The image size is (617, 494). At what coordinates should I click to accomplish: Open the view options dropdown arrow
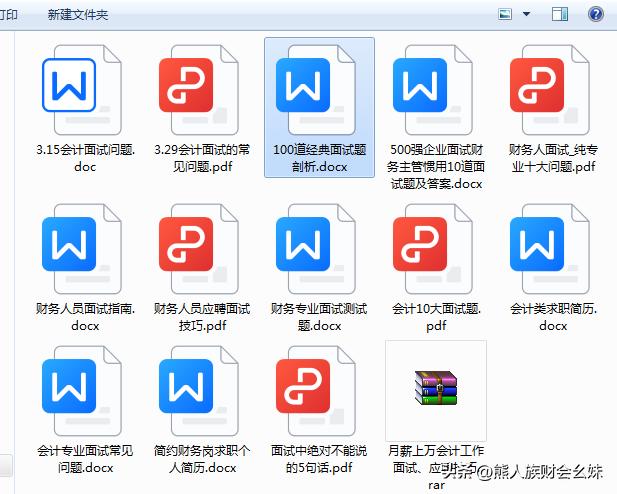coord(526,14)
